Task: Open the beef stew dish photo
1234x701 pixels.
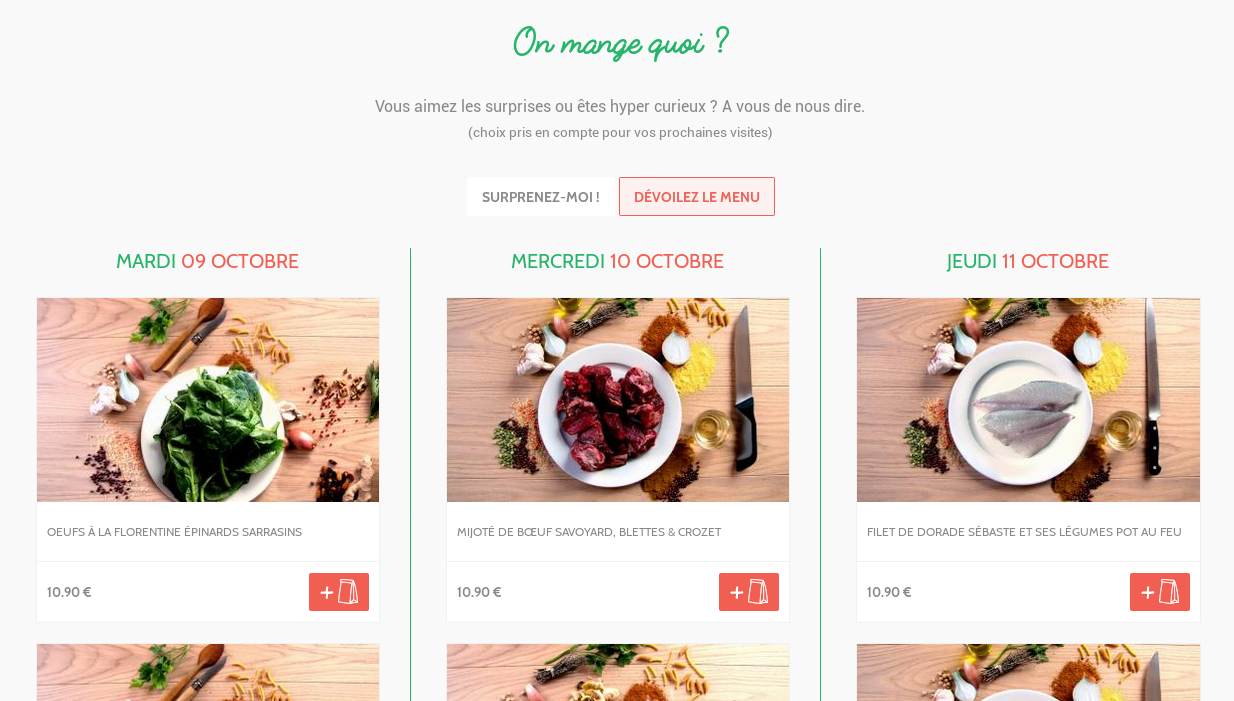Action: (x=618, y=400)
